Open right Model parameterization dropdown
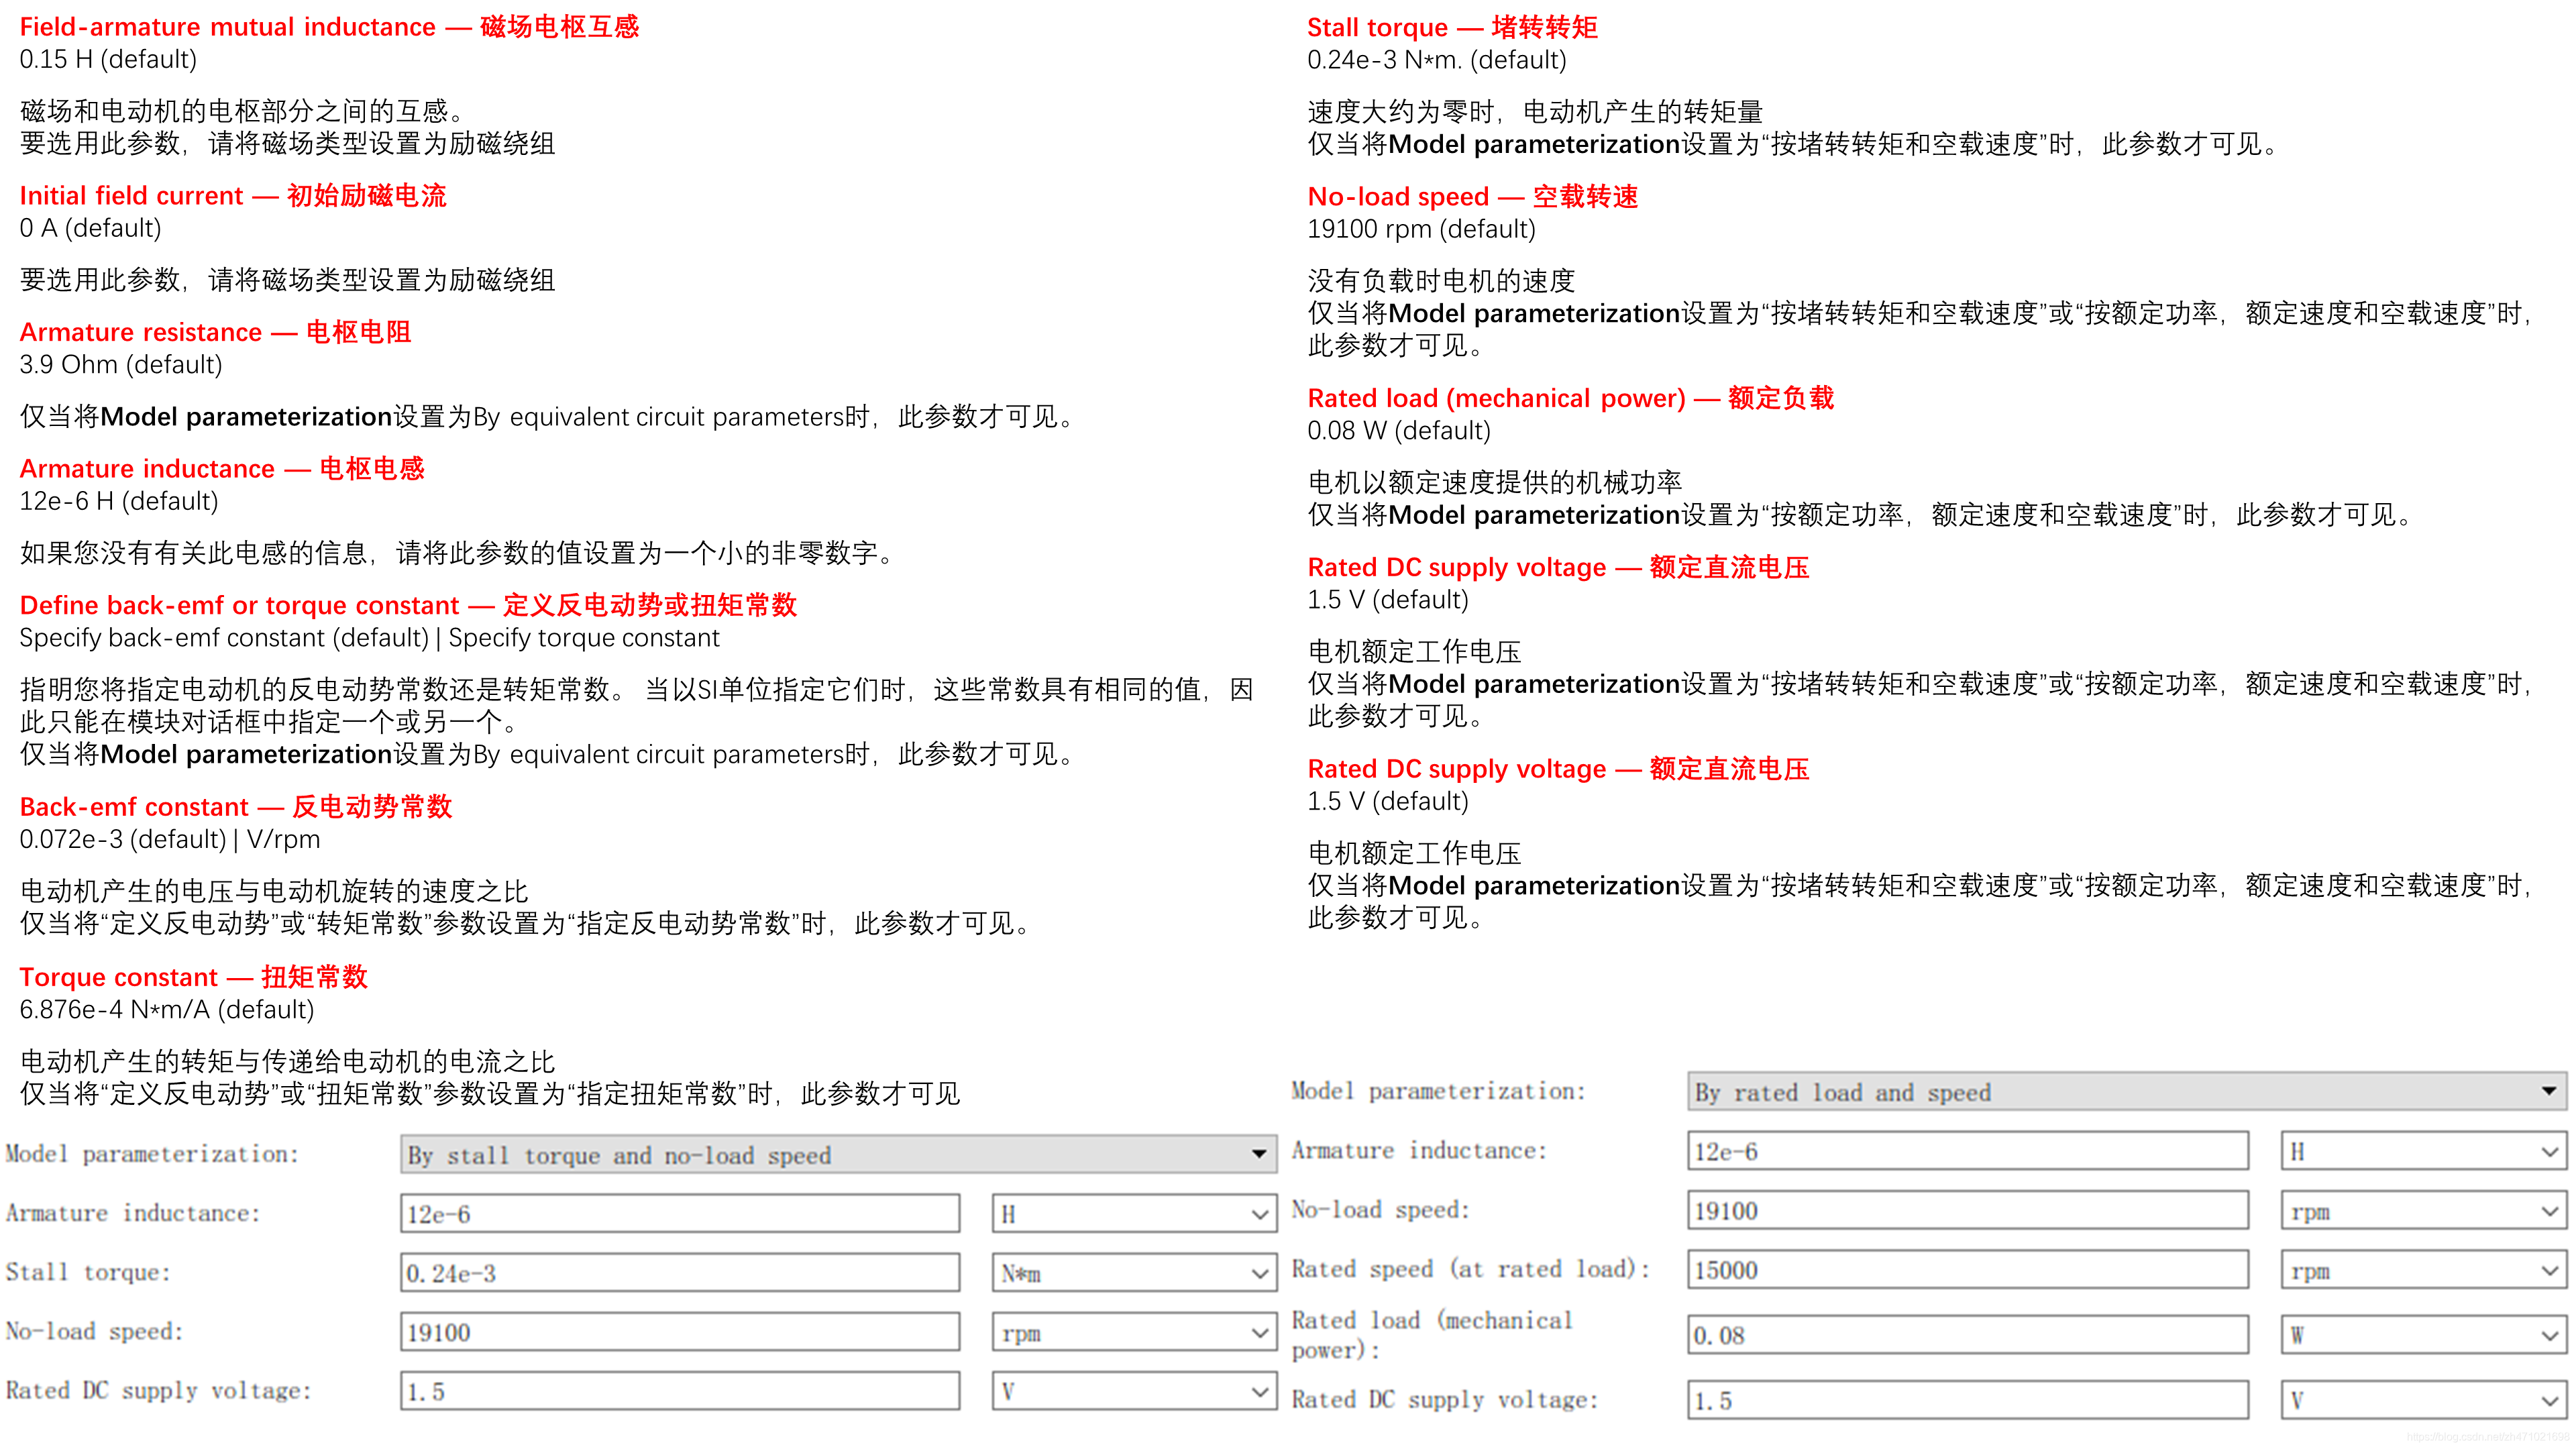2576x1449 pixels. pyautogui.click(x=2126, y=1092)
